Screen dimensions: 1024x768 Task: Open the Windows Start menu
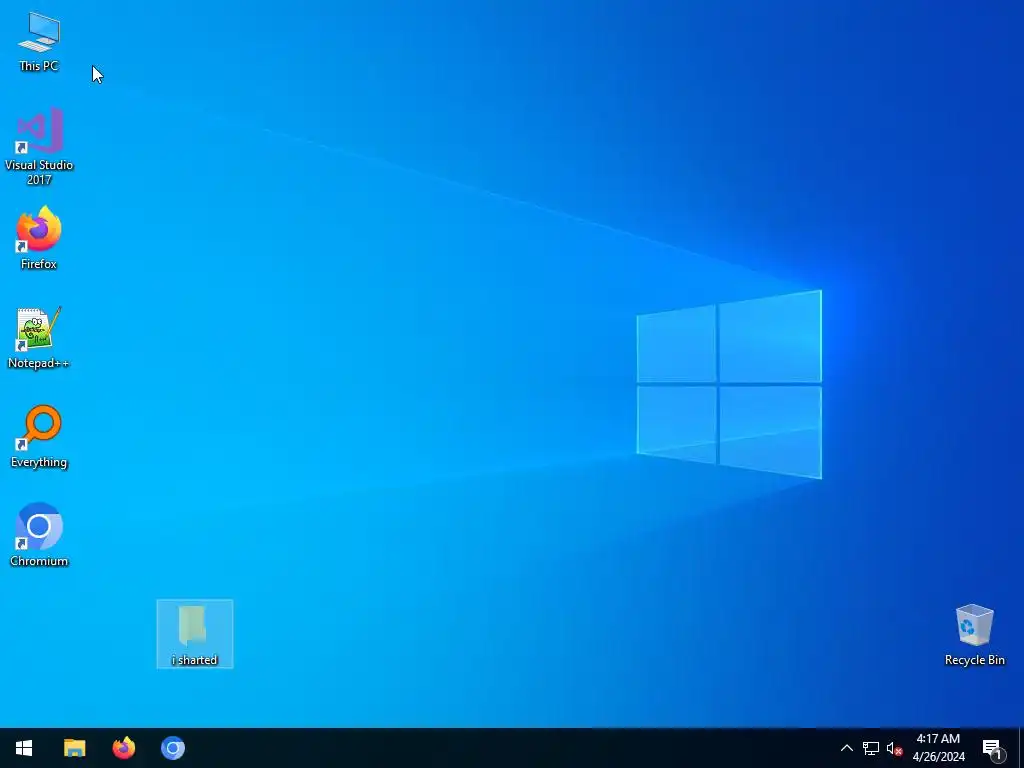pyautogui.click(x=24, y=748)
